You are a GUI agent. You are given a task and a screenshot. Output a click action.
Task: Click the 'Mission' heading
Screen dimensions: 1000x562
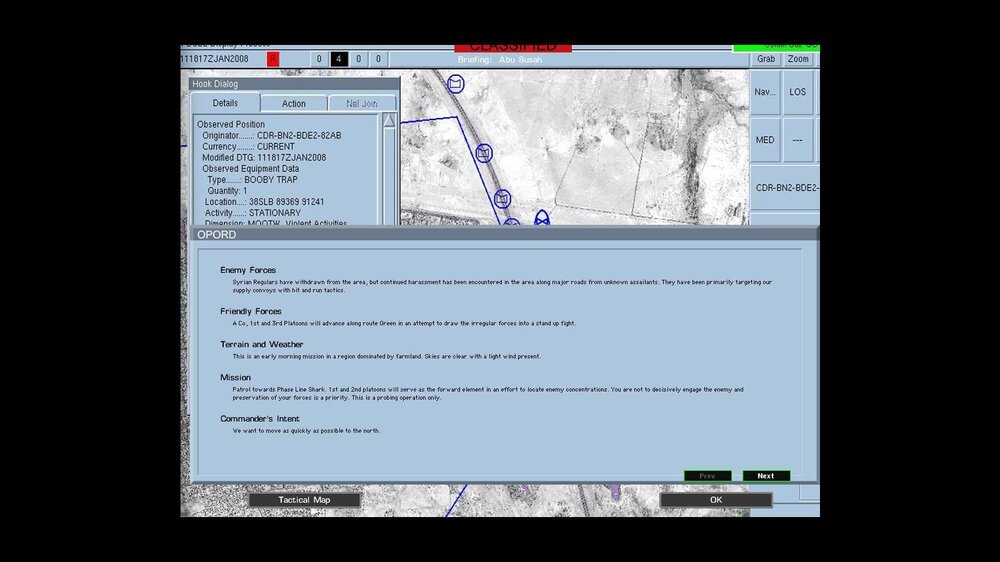click(235, 378)
